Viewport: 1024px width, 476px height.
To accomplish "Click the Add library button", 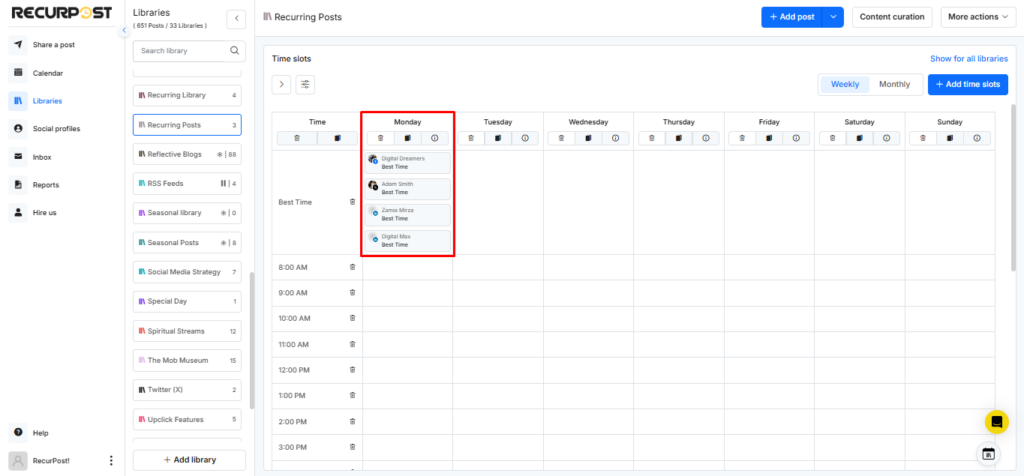I will point(189,460).
